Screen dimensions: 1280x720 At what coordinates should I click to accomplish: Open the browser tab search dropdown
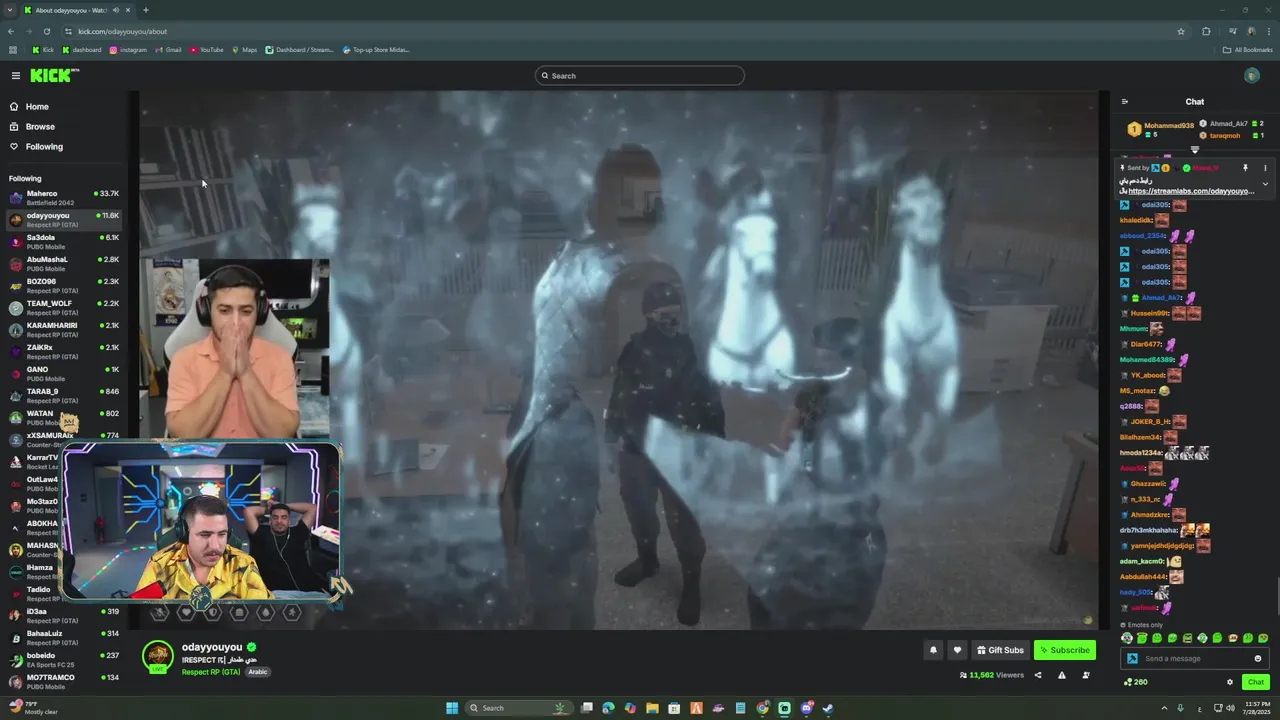click(x=10, y=10)
